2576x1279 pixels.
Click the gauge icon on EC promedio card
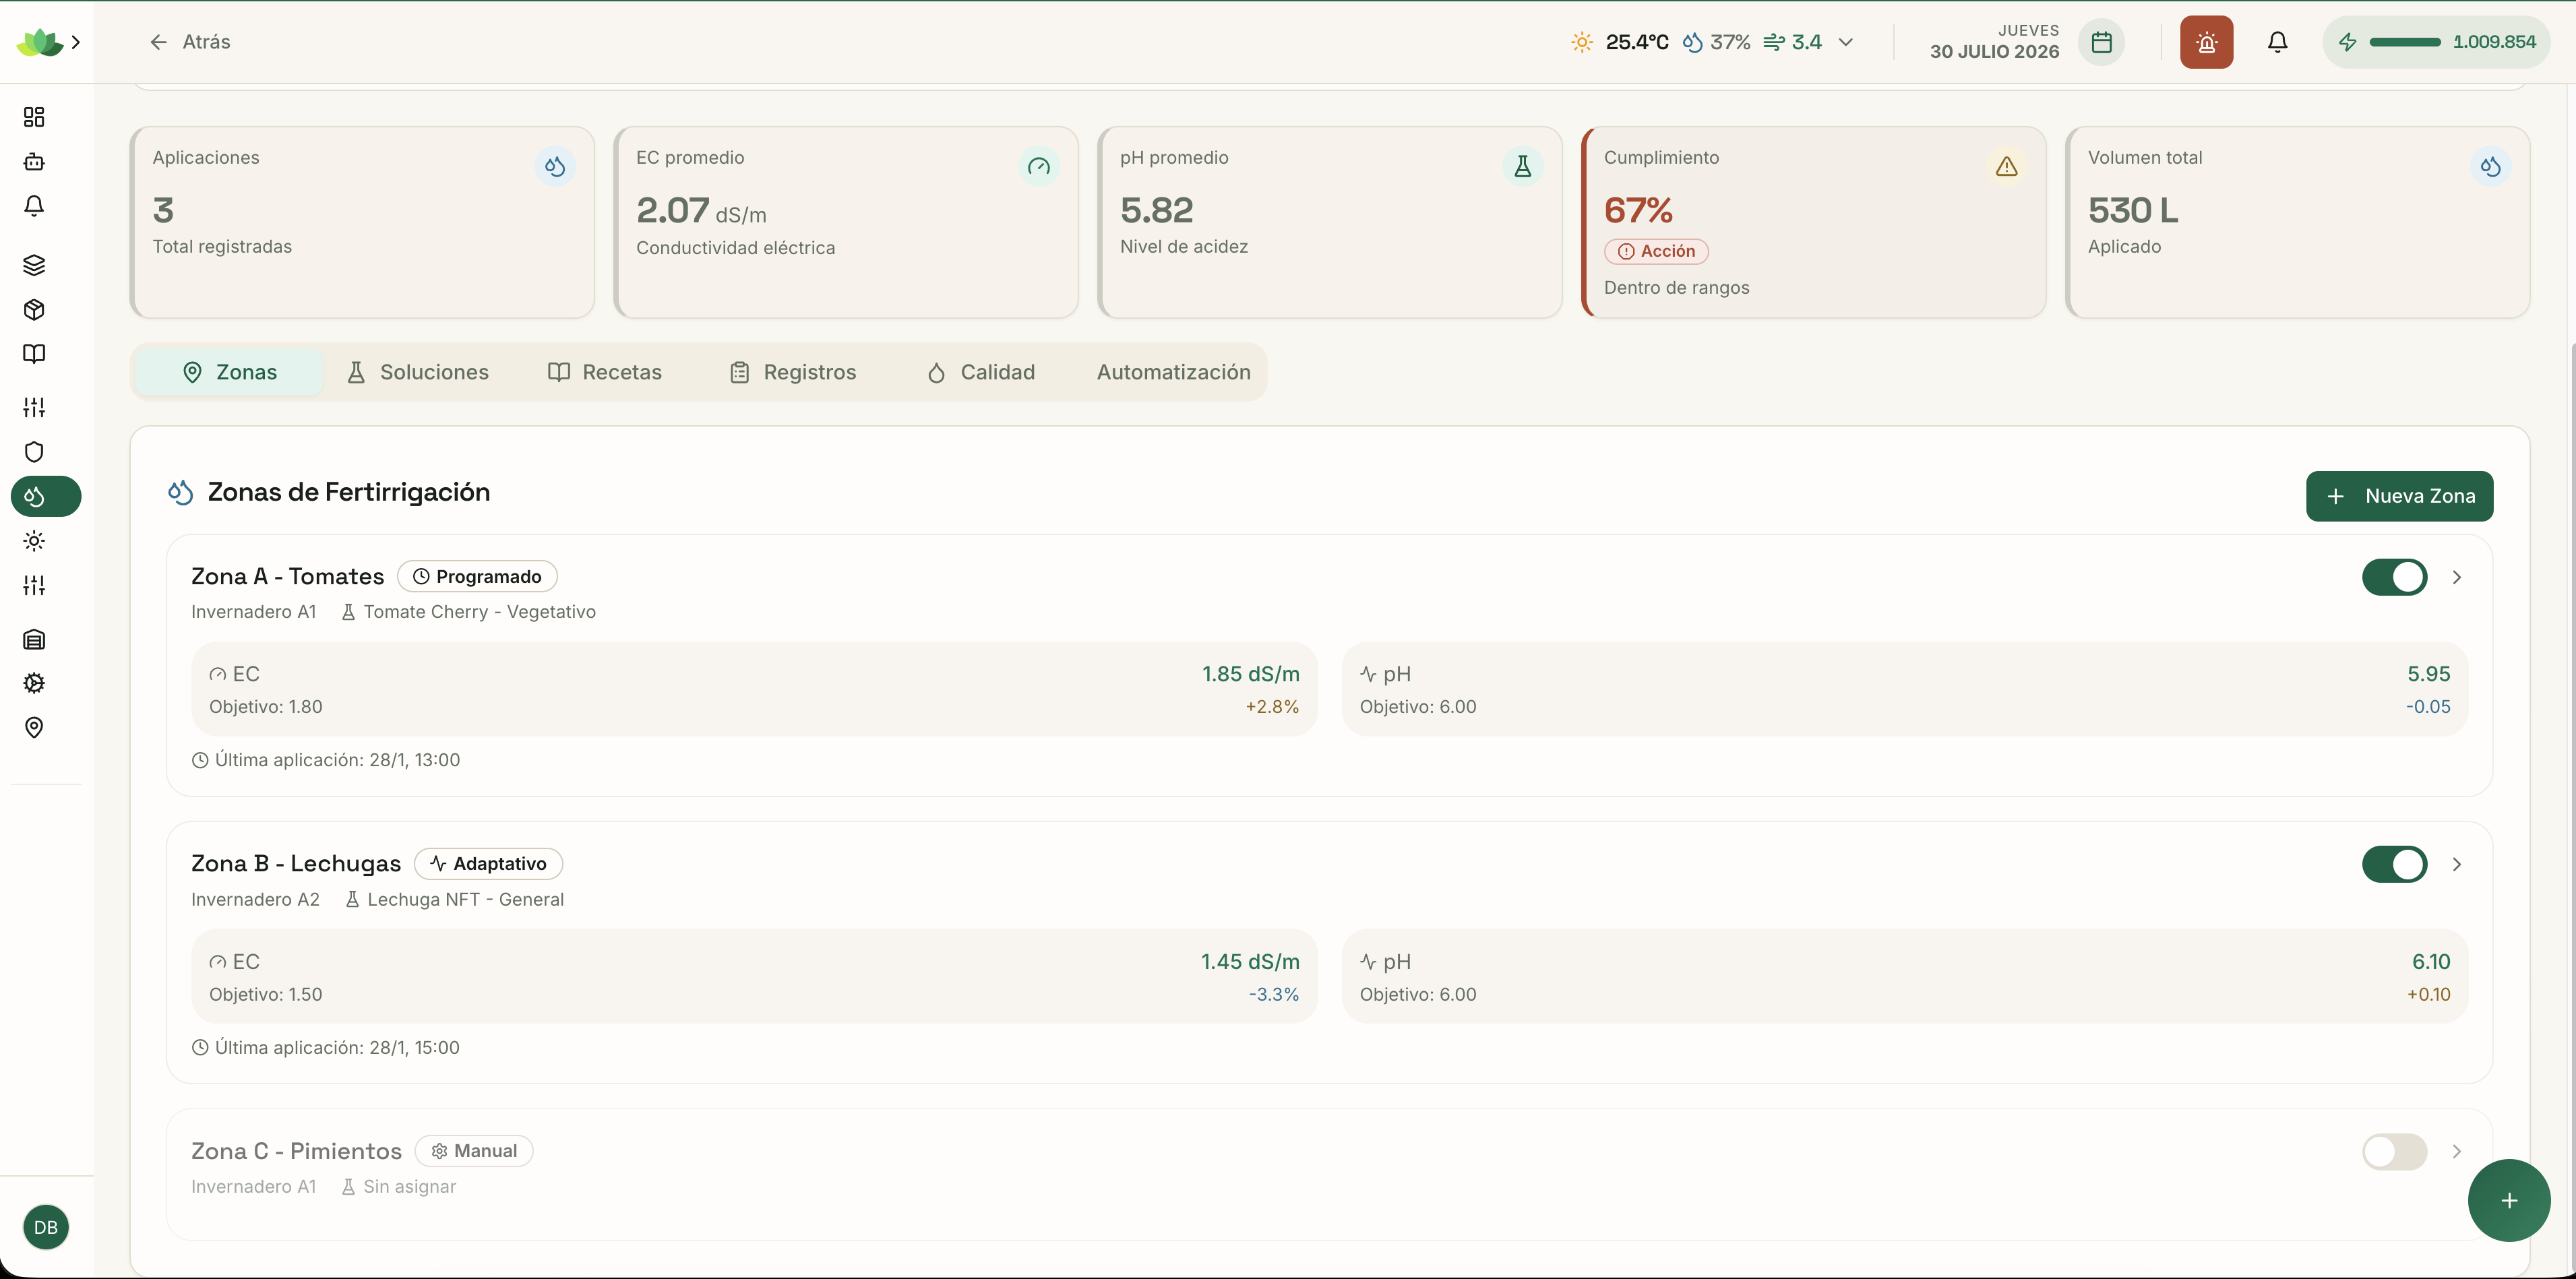pyautogui.click(x=1038, y=166)
